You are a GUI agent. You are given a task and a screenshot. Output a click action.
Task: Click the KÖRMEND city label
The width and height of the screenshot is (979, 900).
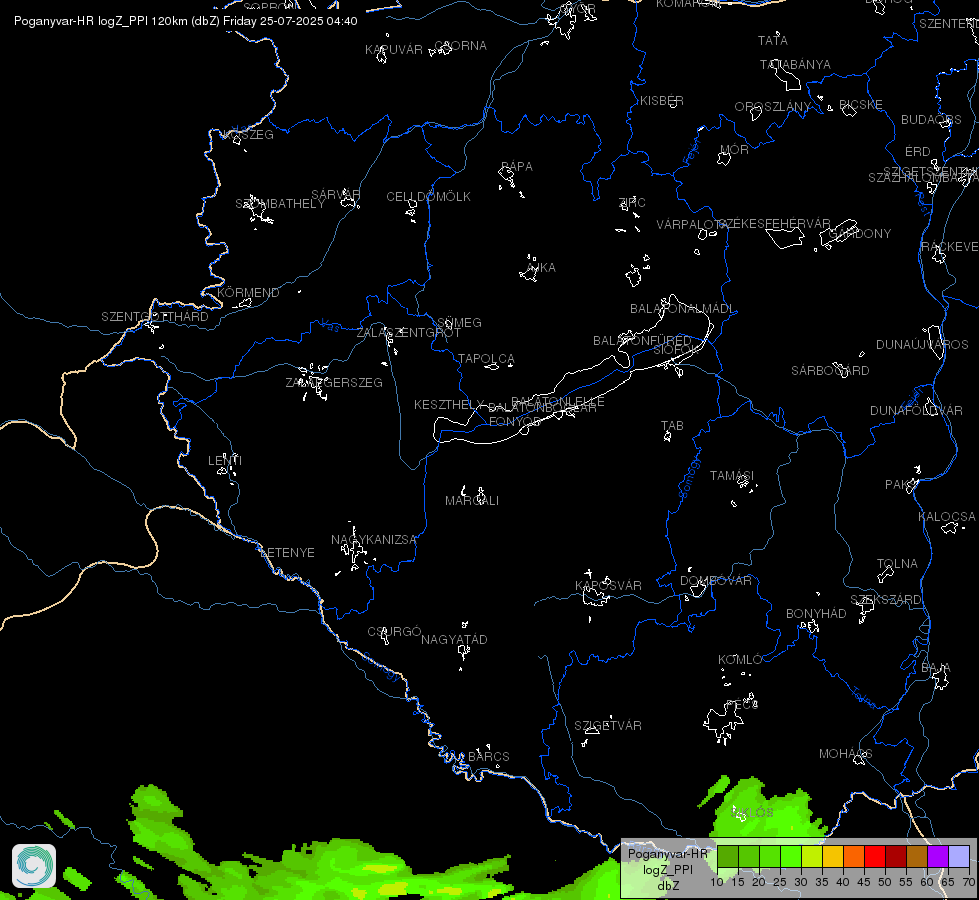click(248, 292)
